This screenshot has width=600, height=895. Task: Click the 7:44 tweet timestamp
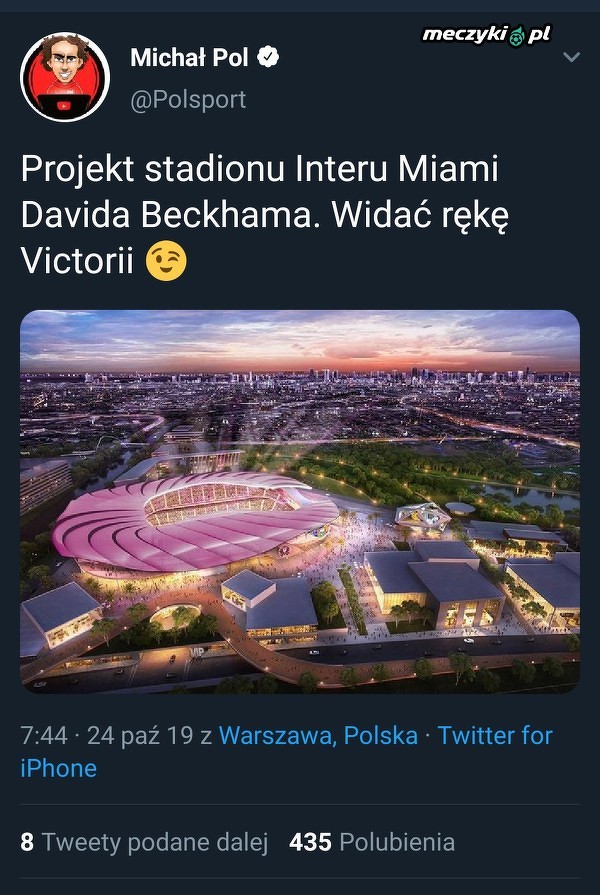44,735
